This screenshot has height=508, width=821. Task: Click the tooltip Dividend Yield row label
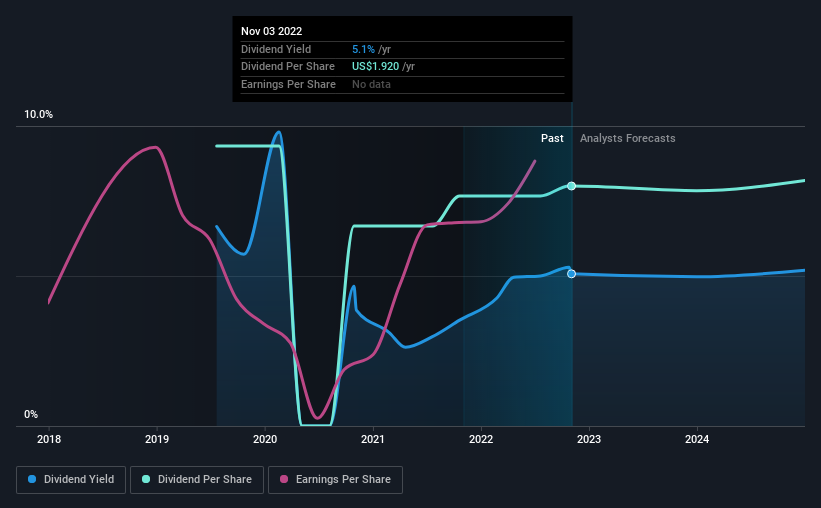276,49
